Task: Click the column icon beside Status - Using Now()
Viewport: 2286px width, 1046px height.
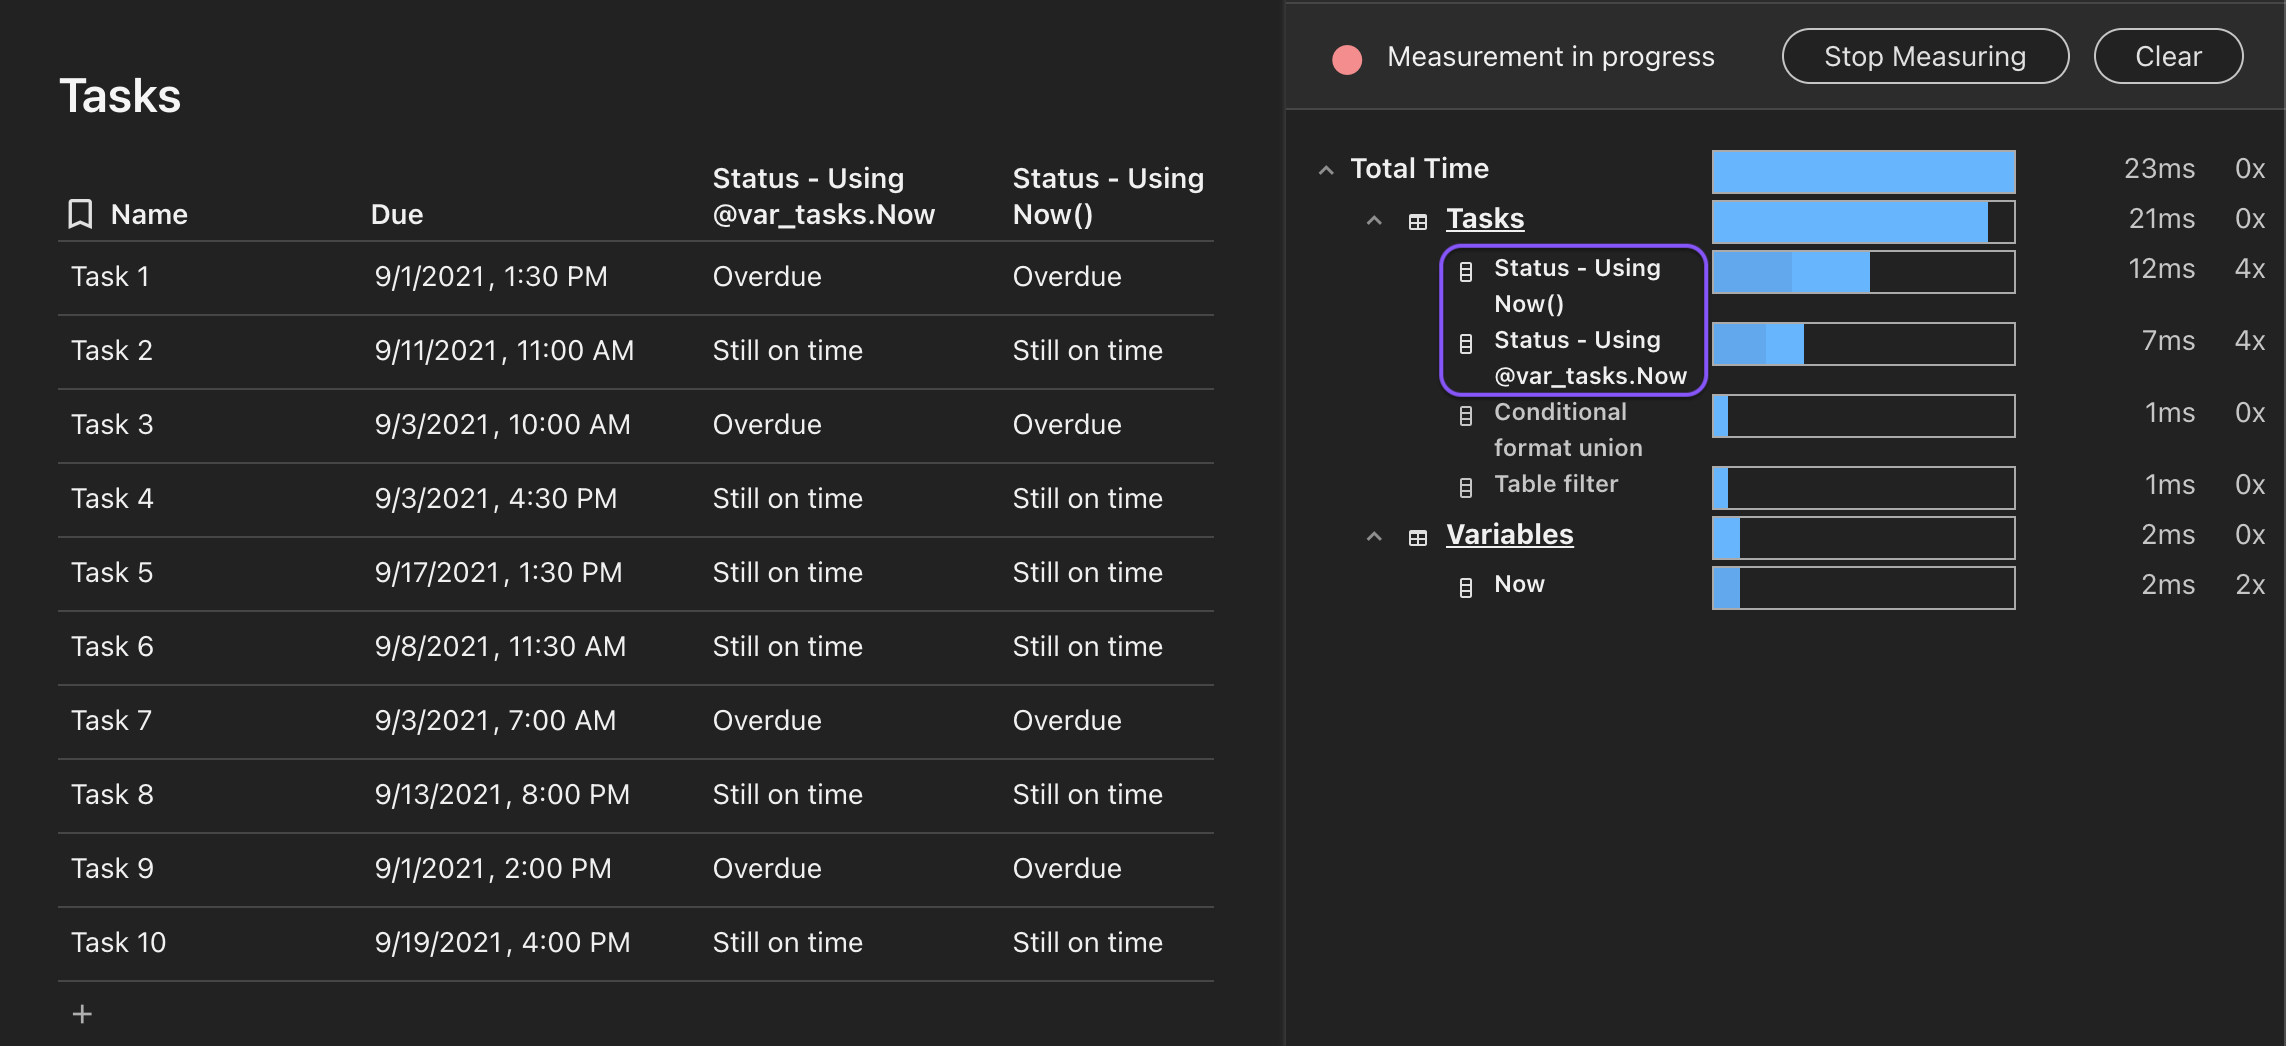Action: [1466, 271]
